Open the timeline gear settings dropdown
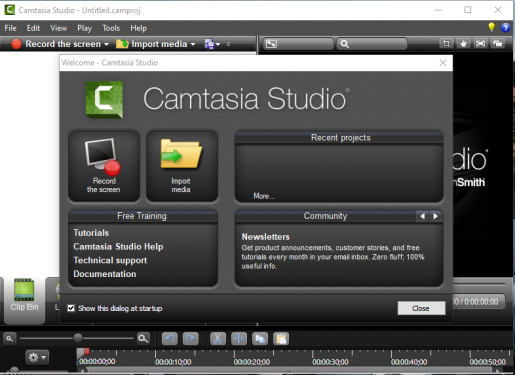The height and width of the screenshot is (375, 515). (x=37, y=358)
